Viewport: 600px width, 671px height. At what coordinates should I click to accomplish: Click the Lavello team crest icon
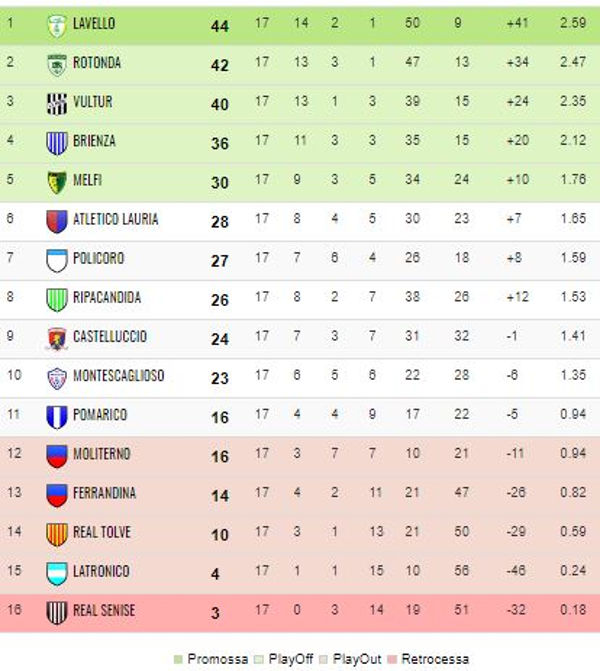pyautogui.click(x=56, y=26)
